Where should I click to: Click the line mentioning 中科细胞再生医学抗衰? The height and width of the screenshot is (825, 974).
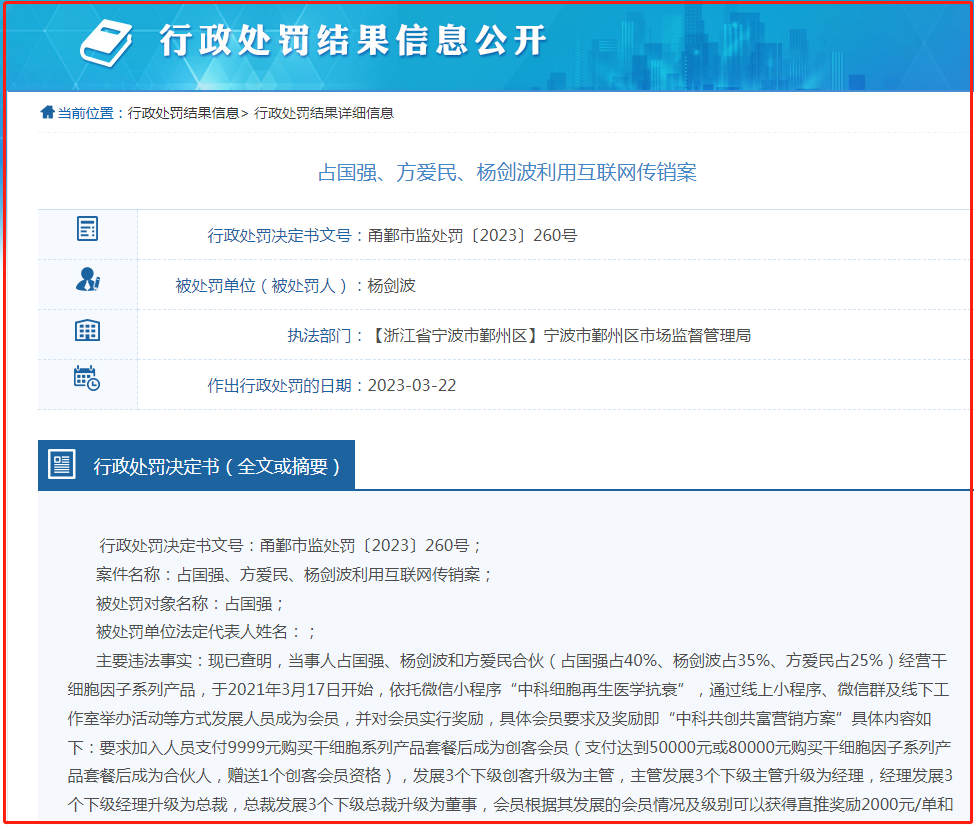click(508, 690)
